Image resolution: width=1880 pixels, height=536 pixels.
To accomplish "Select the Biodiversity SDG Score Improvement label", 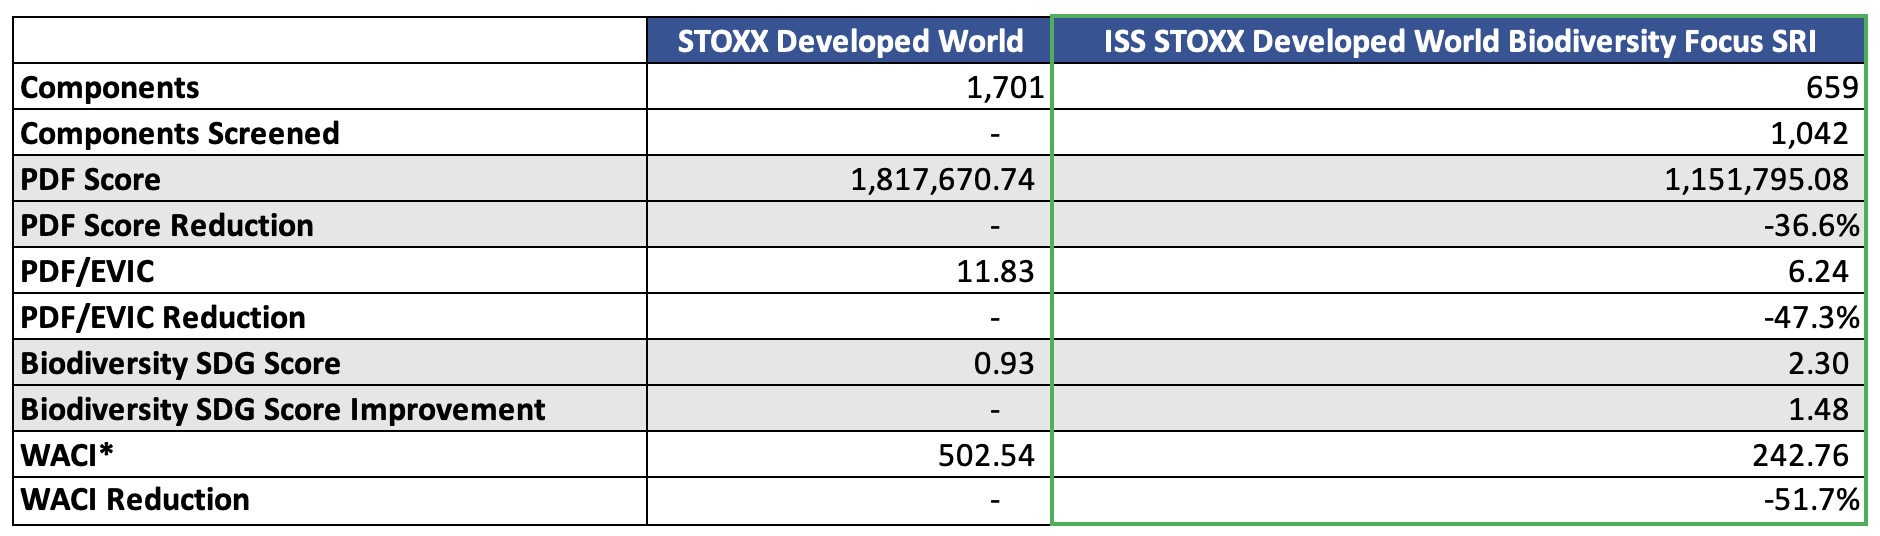I will pyautogui.click(x=283, y=410).
